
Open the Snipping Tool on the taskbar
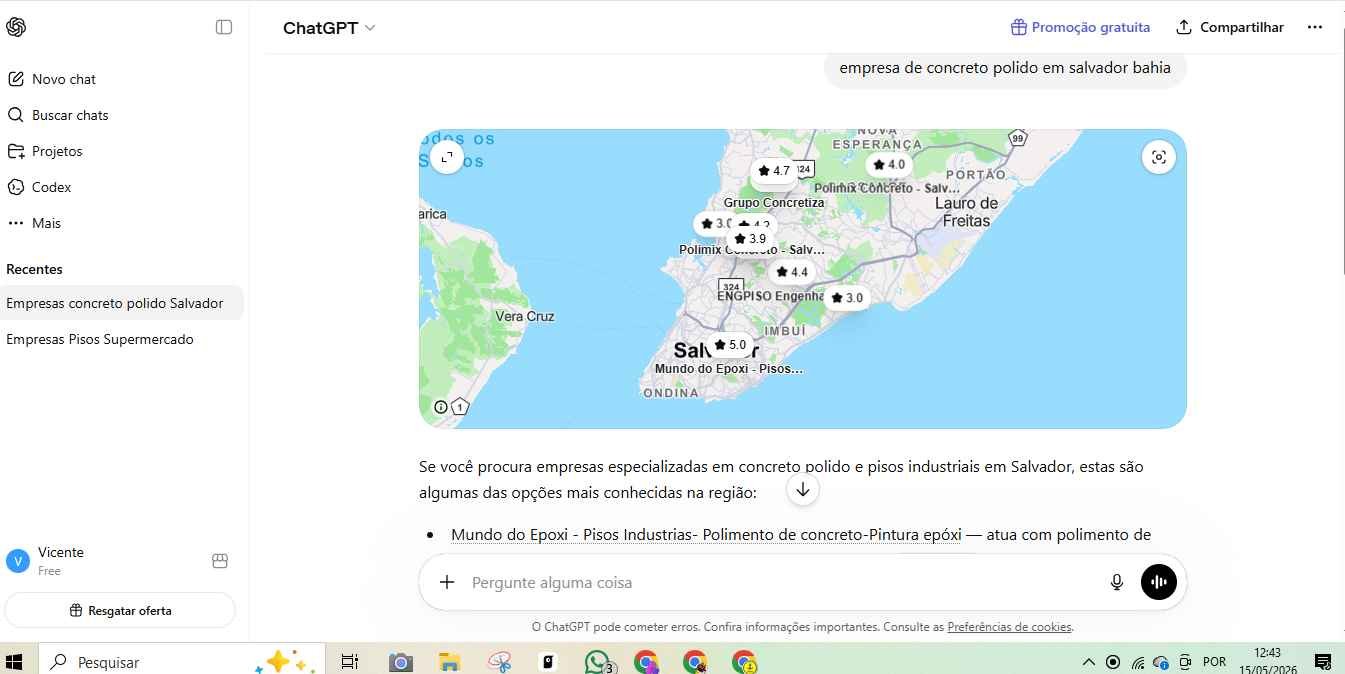[x=499, y=661]
